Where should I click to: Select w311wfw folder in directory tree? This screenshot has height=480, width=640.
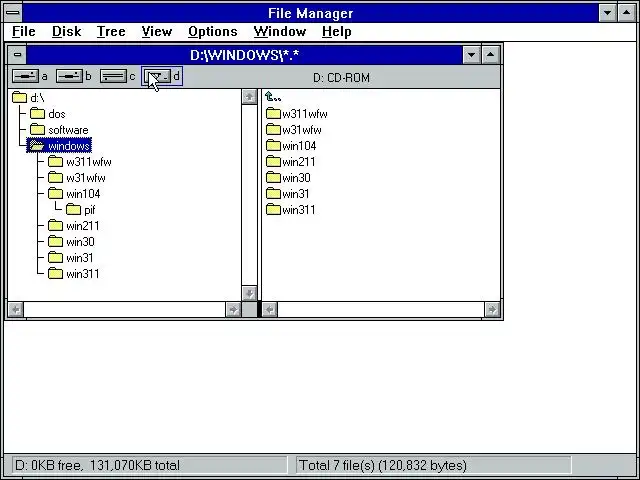pyautogui.click(x=79, y=162)
